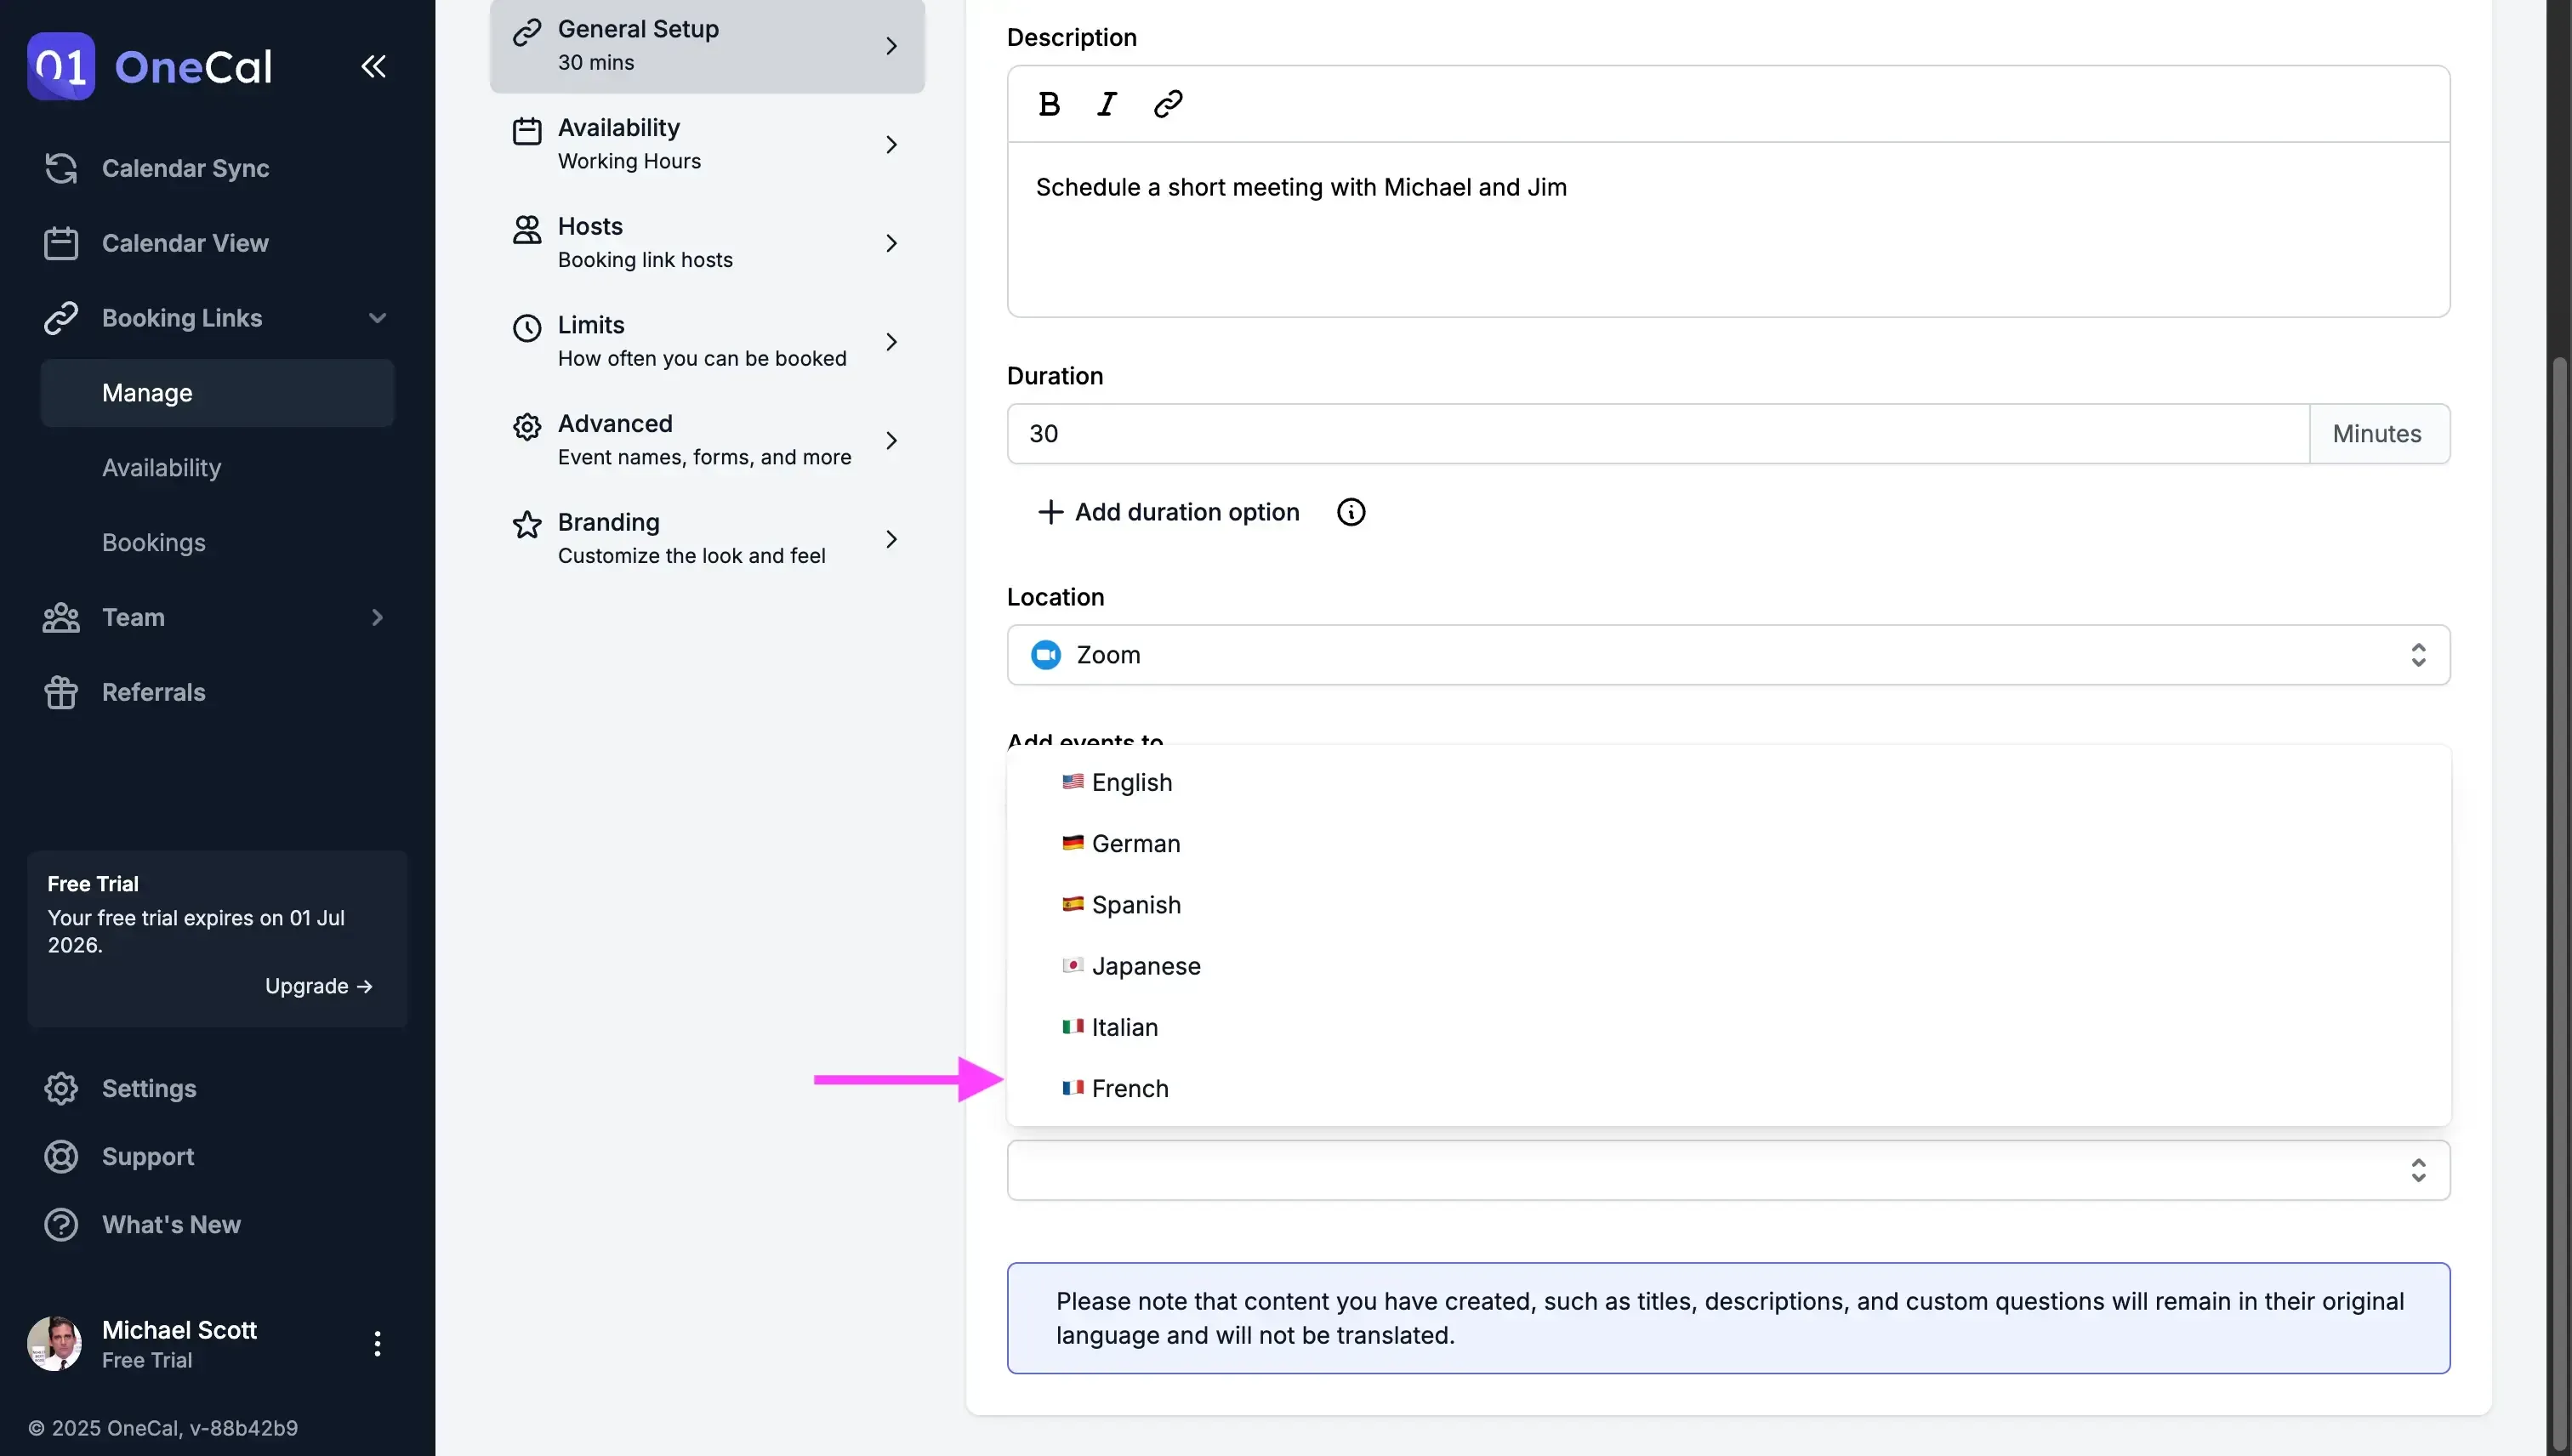Screen dimensions: 2572x1456
Task: Go to Branding settings section
Action: (x=706, y=539)
